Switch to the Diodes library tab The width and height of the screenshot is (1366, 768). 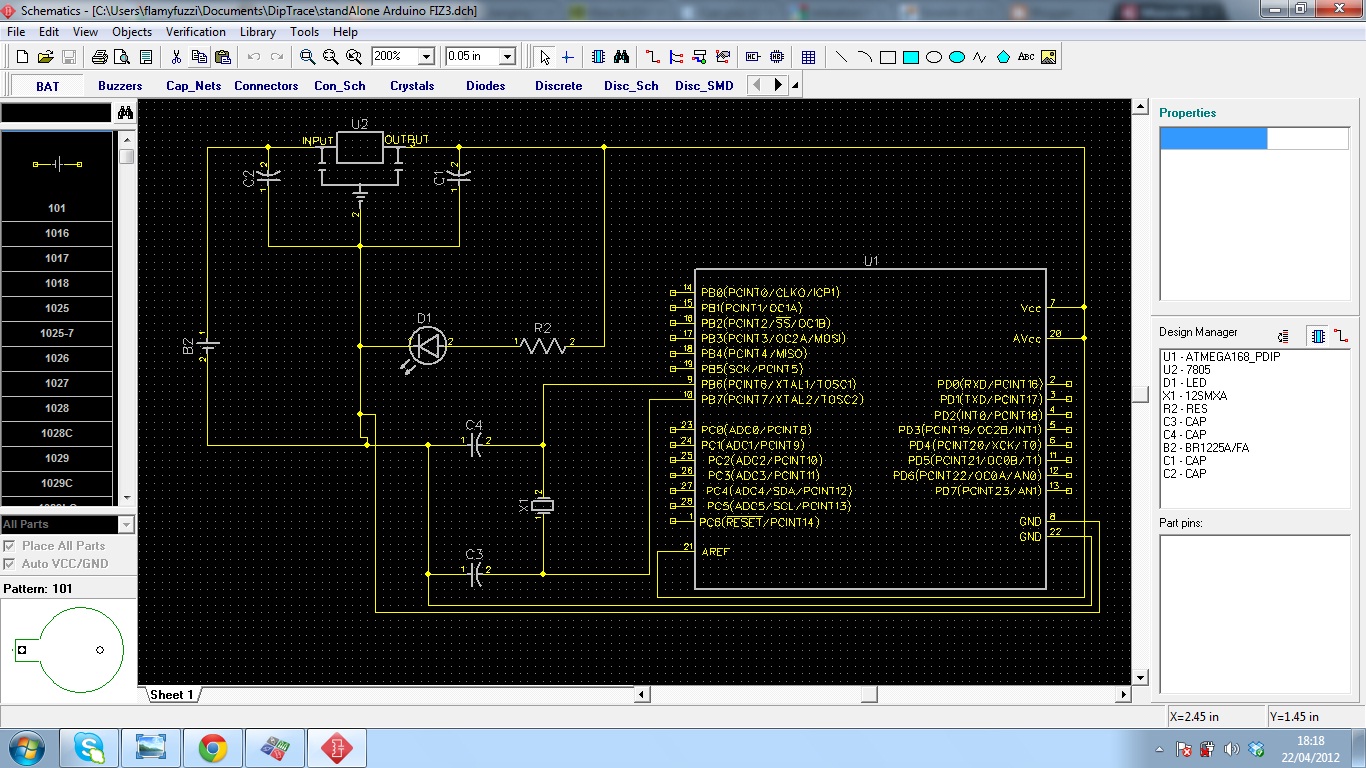[x=485, y=86]
